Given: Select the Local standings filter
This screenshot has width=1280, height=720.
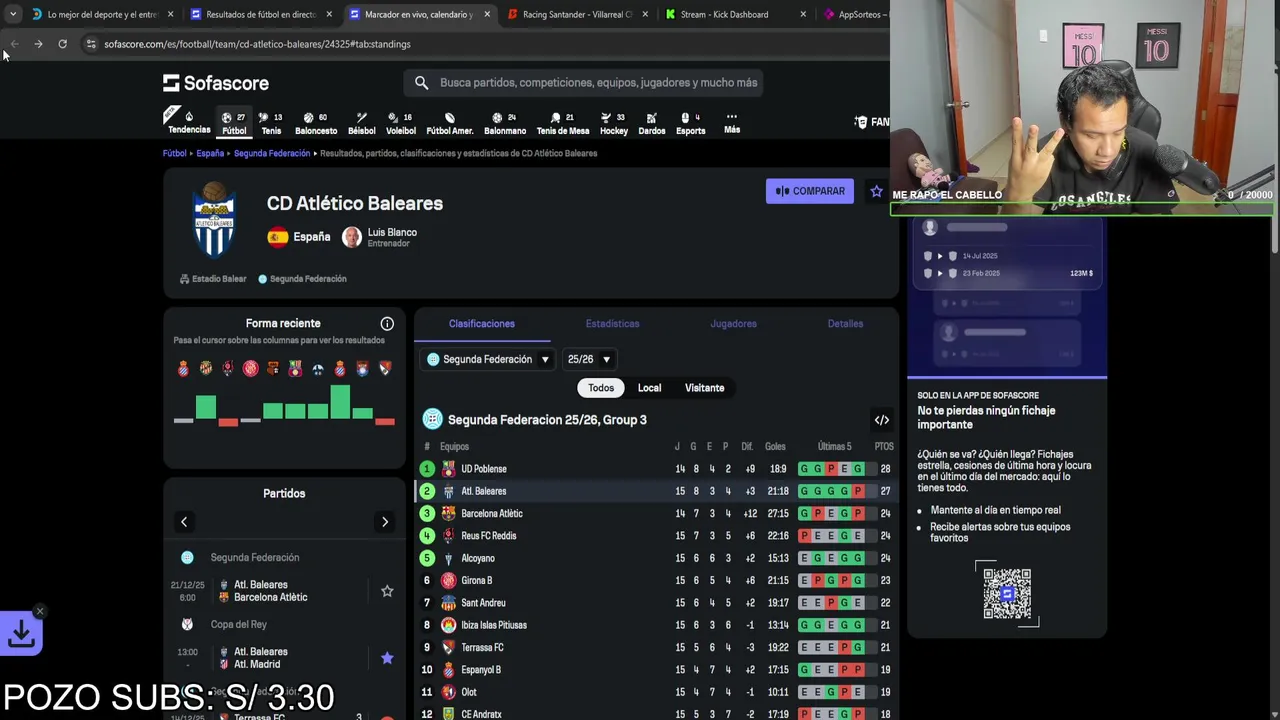Looking at the screenshot, I should coord(649,388).
